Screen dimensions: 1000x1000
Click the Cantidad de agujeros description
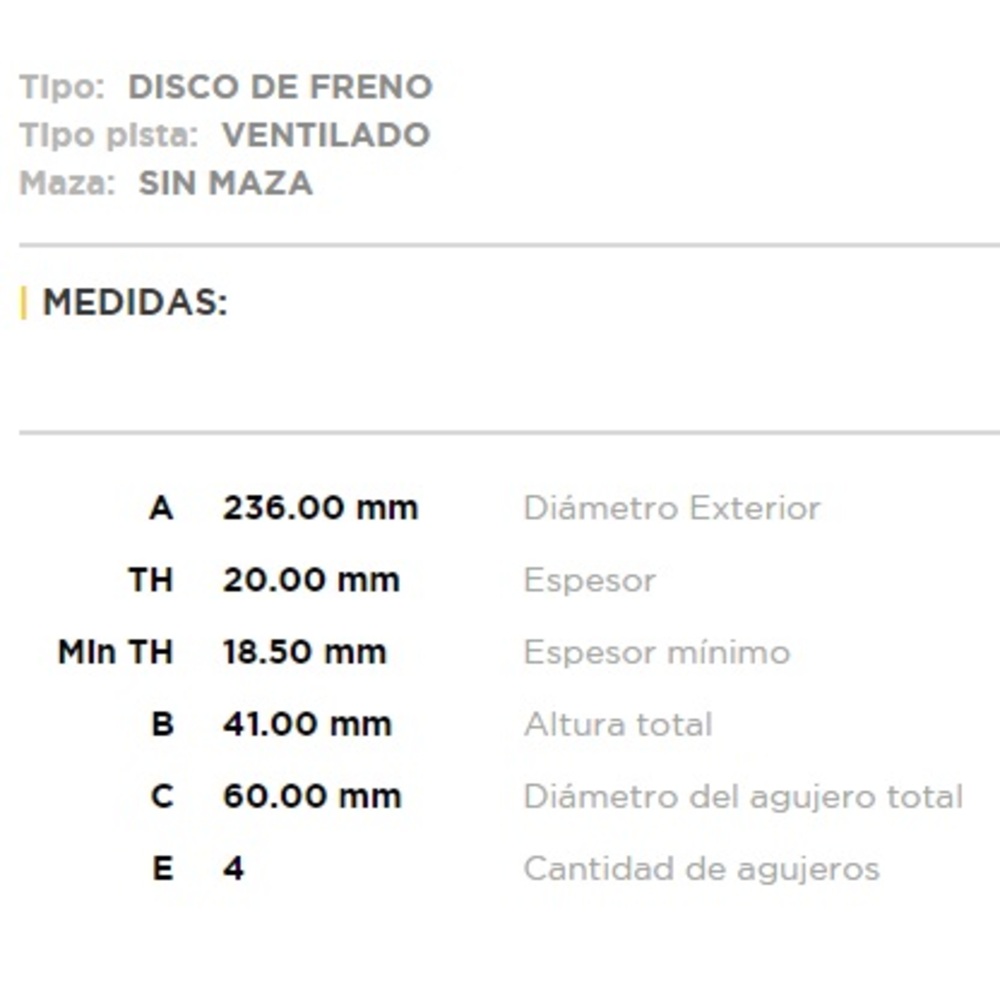pos(701,868)
